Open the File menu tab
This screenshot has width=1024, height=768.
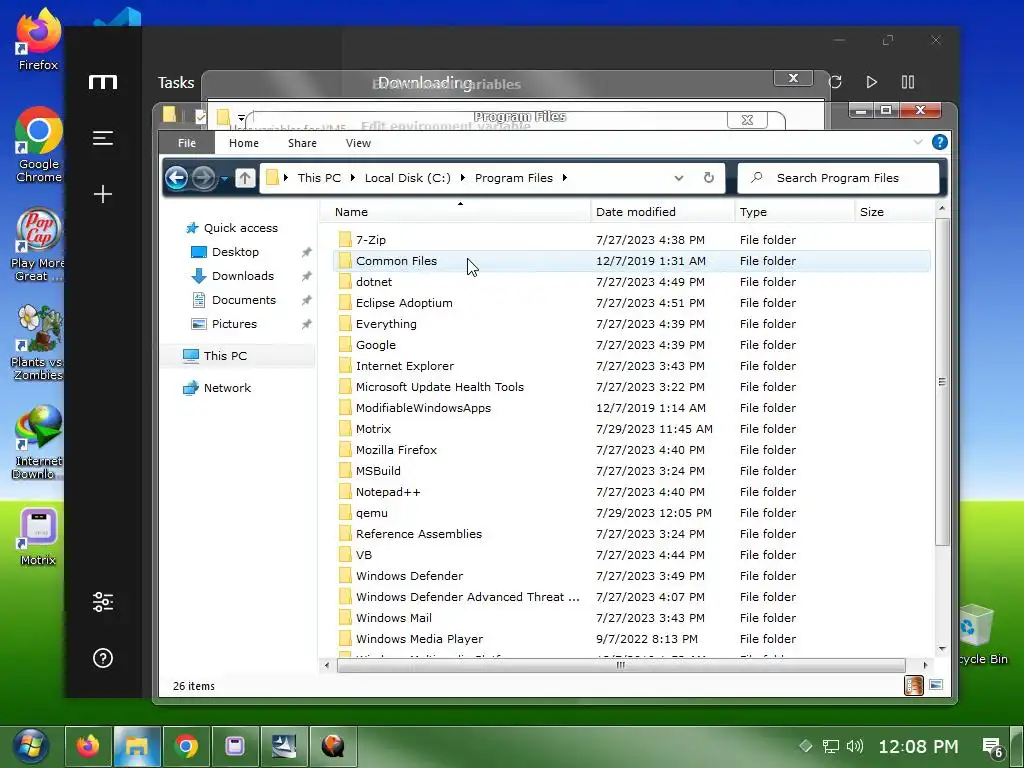tap(187, 143)
